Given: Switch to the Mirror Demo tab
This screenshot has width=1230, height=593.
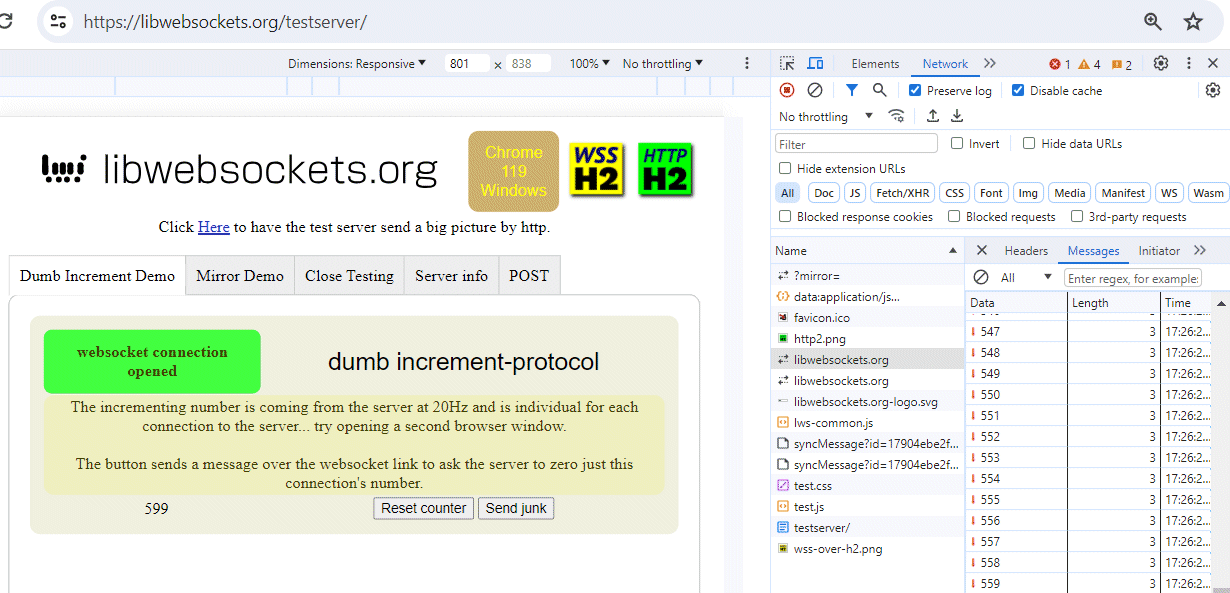Looking at the screenshot, I should tap(240, 276).
